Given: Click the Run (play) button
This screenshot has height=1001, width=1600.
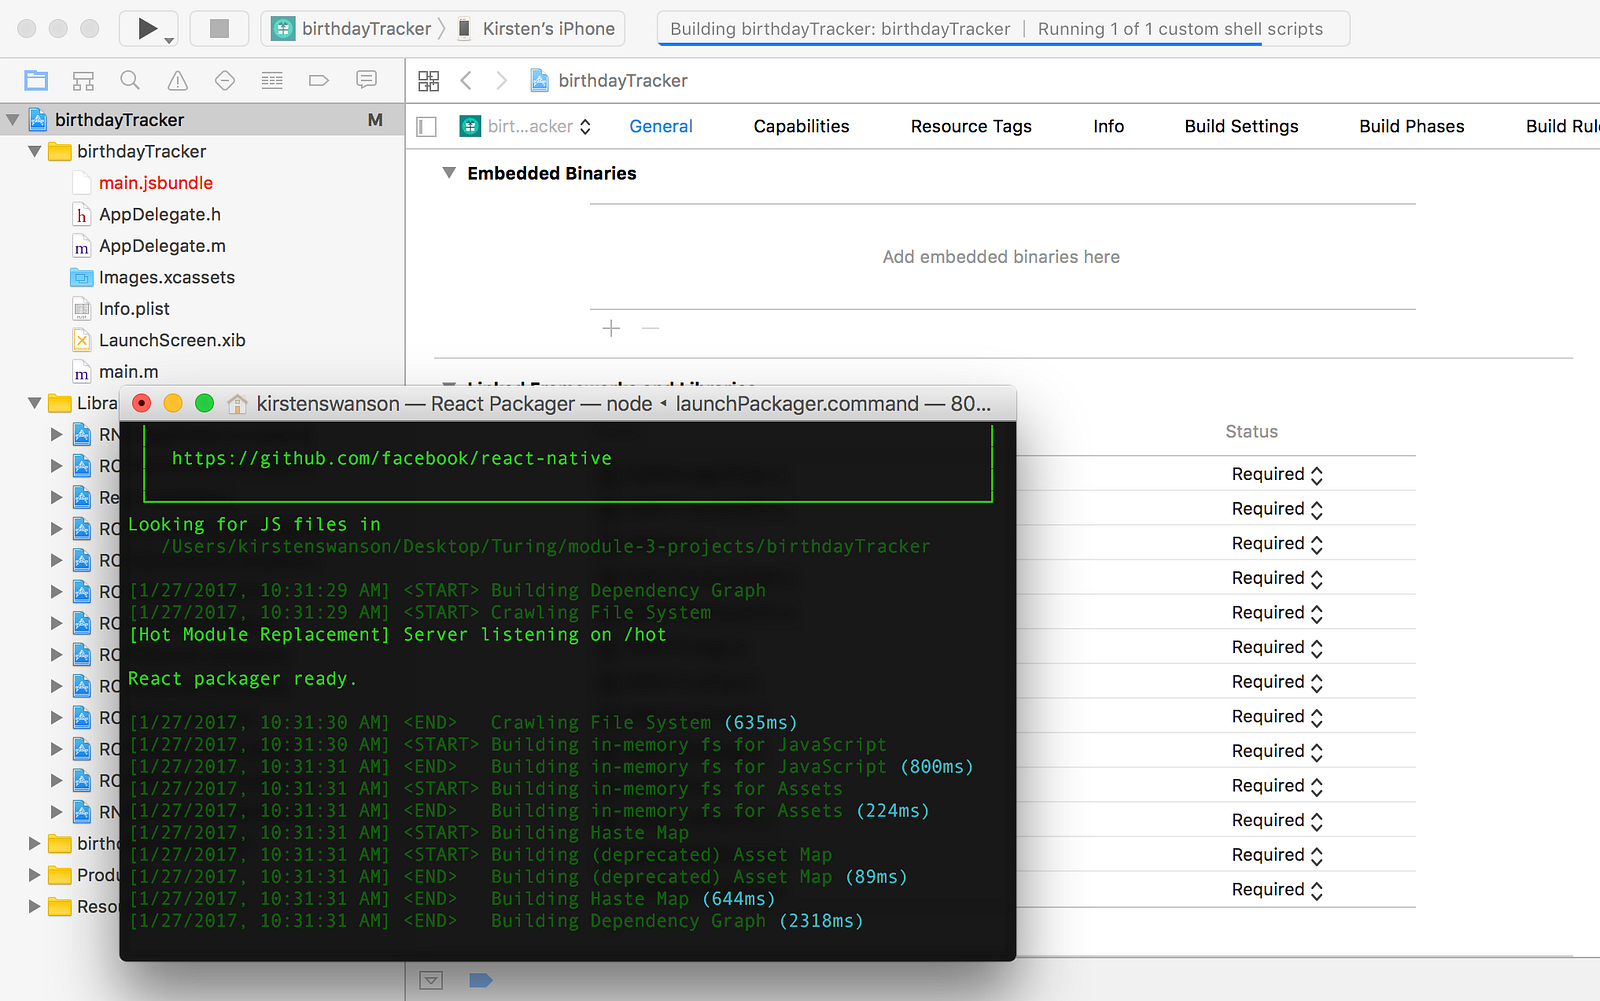Looking at the screenshot, I should [x=147, y=29].
